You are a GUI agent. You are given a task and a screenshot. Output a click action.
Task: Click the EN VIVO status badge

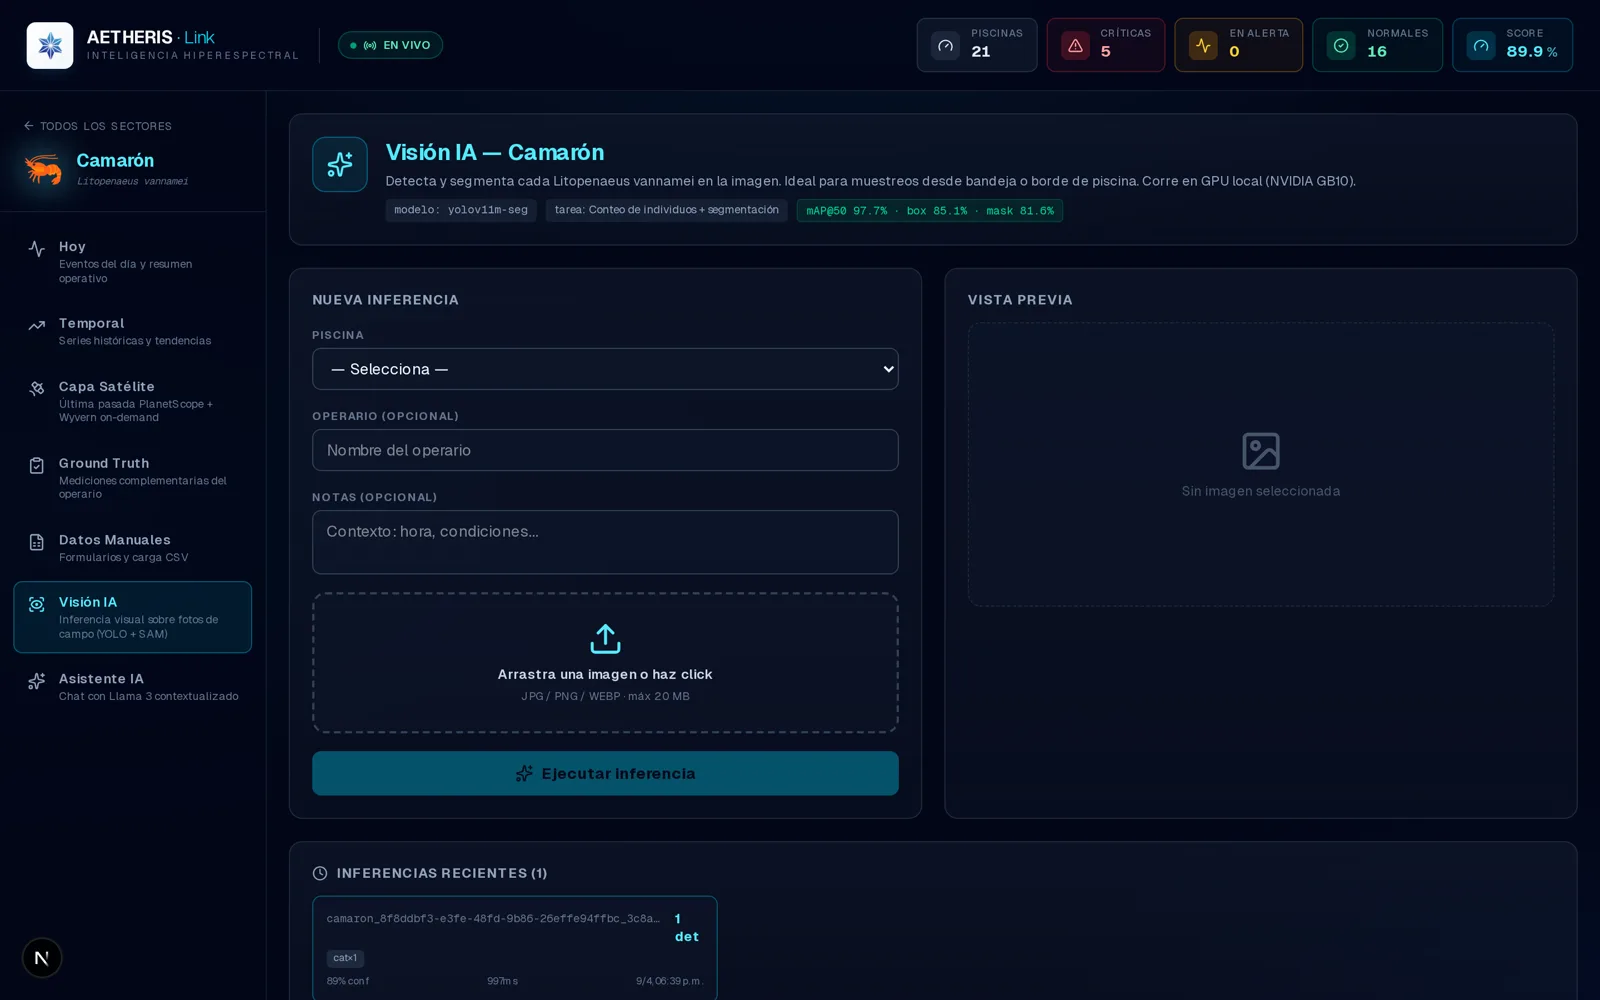click(390, 45)
